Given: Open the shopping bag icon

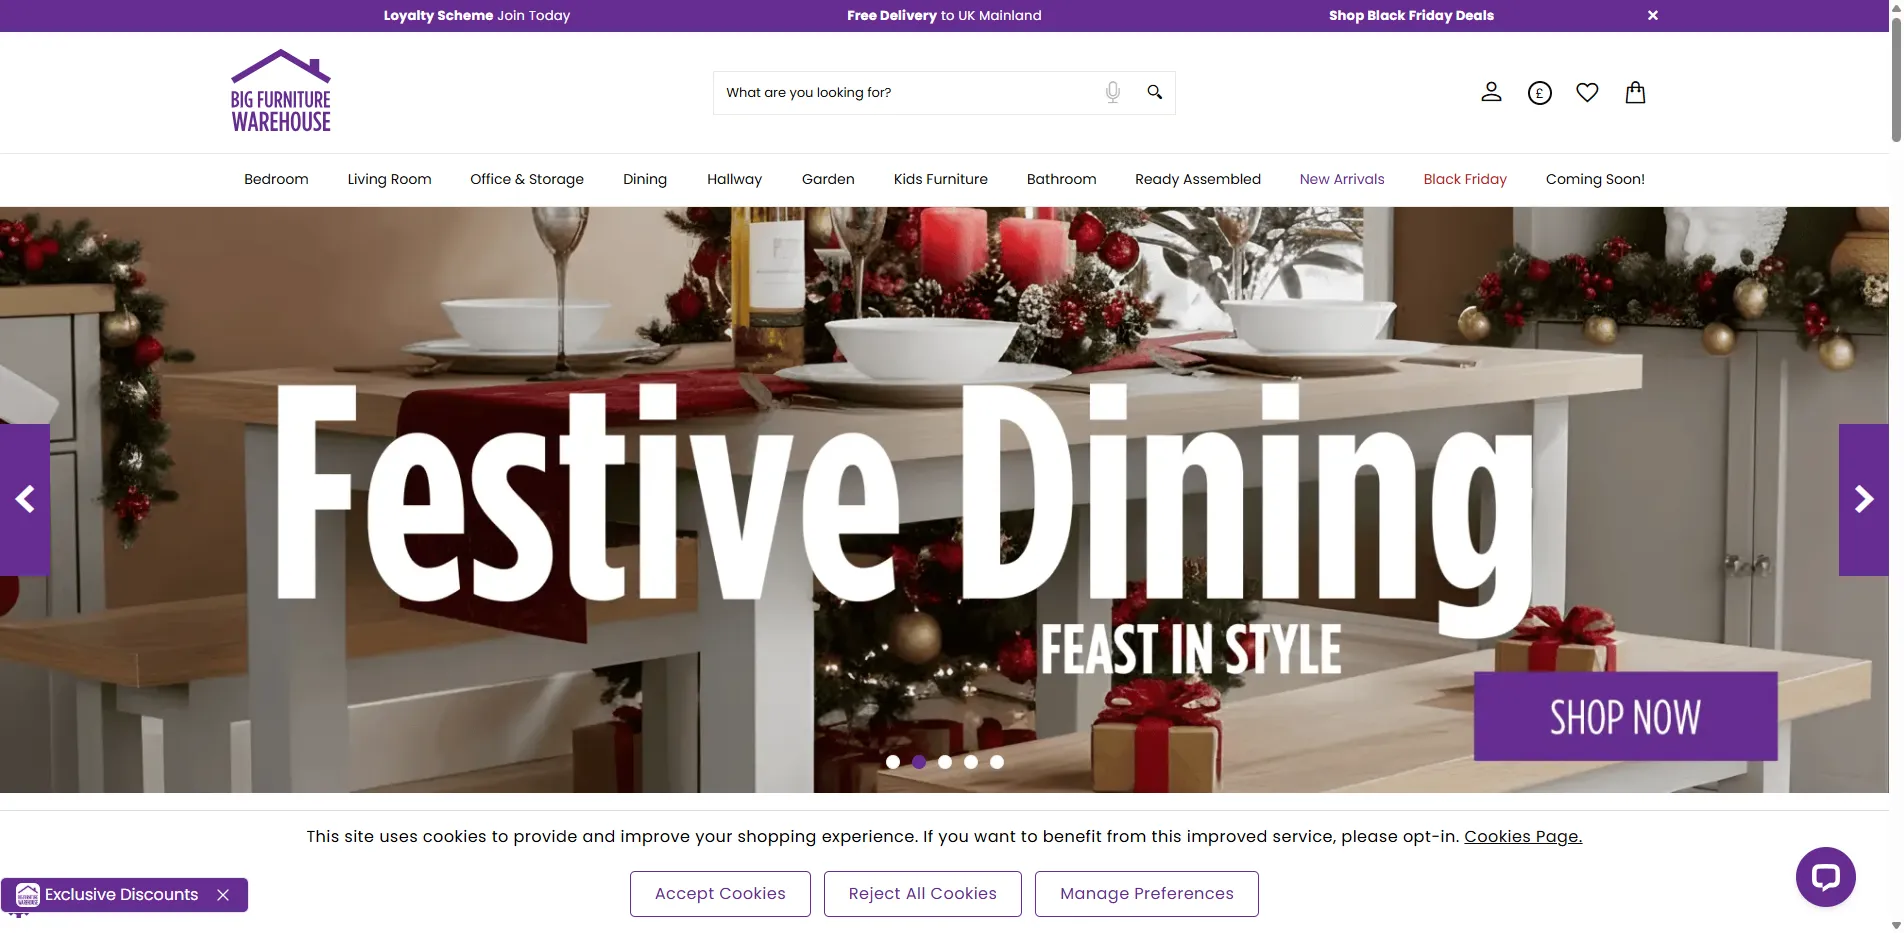Looking at the screenshot, I should [1635, 92].
